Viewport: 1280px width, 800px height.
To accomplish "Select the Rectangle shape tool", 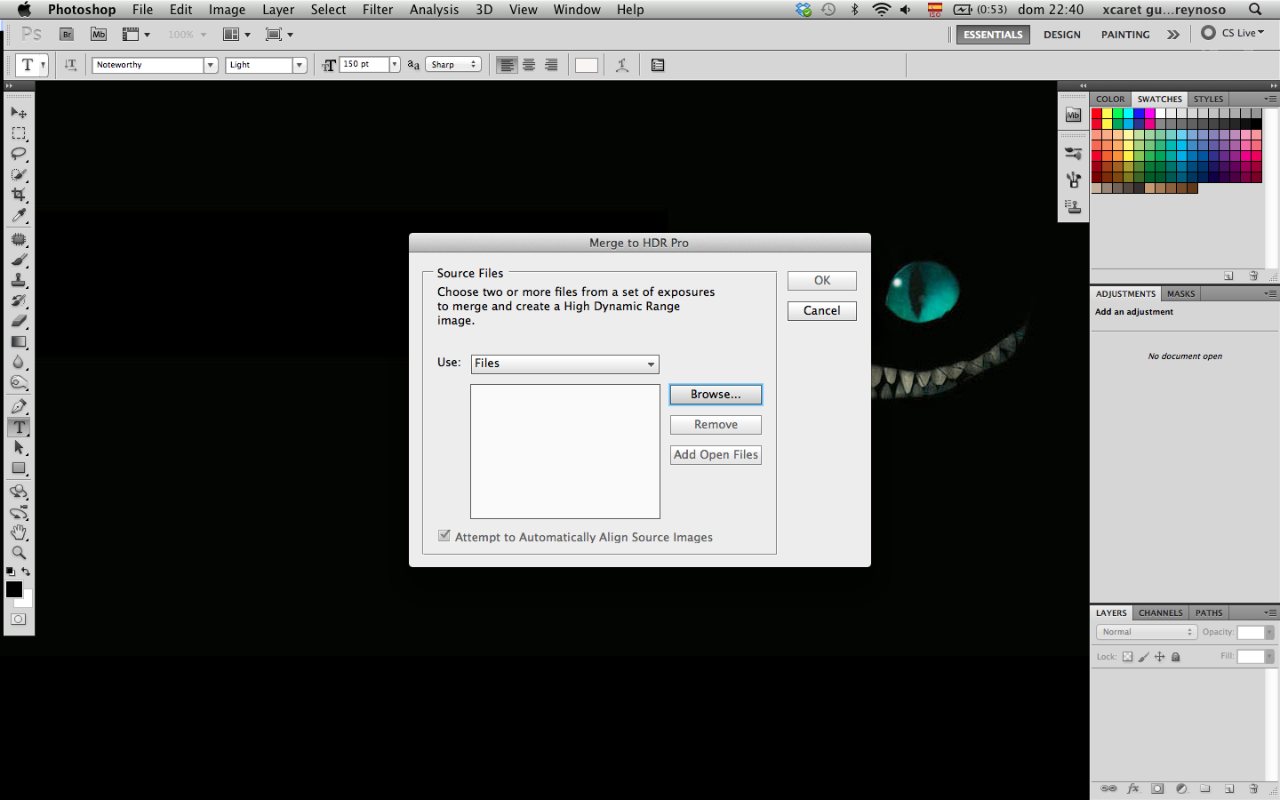I will tap(19, 468).
